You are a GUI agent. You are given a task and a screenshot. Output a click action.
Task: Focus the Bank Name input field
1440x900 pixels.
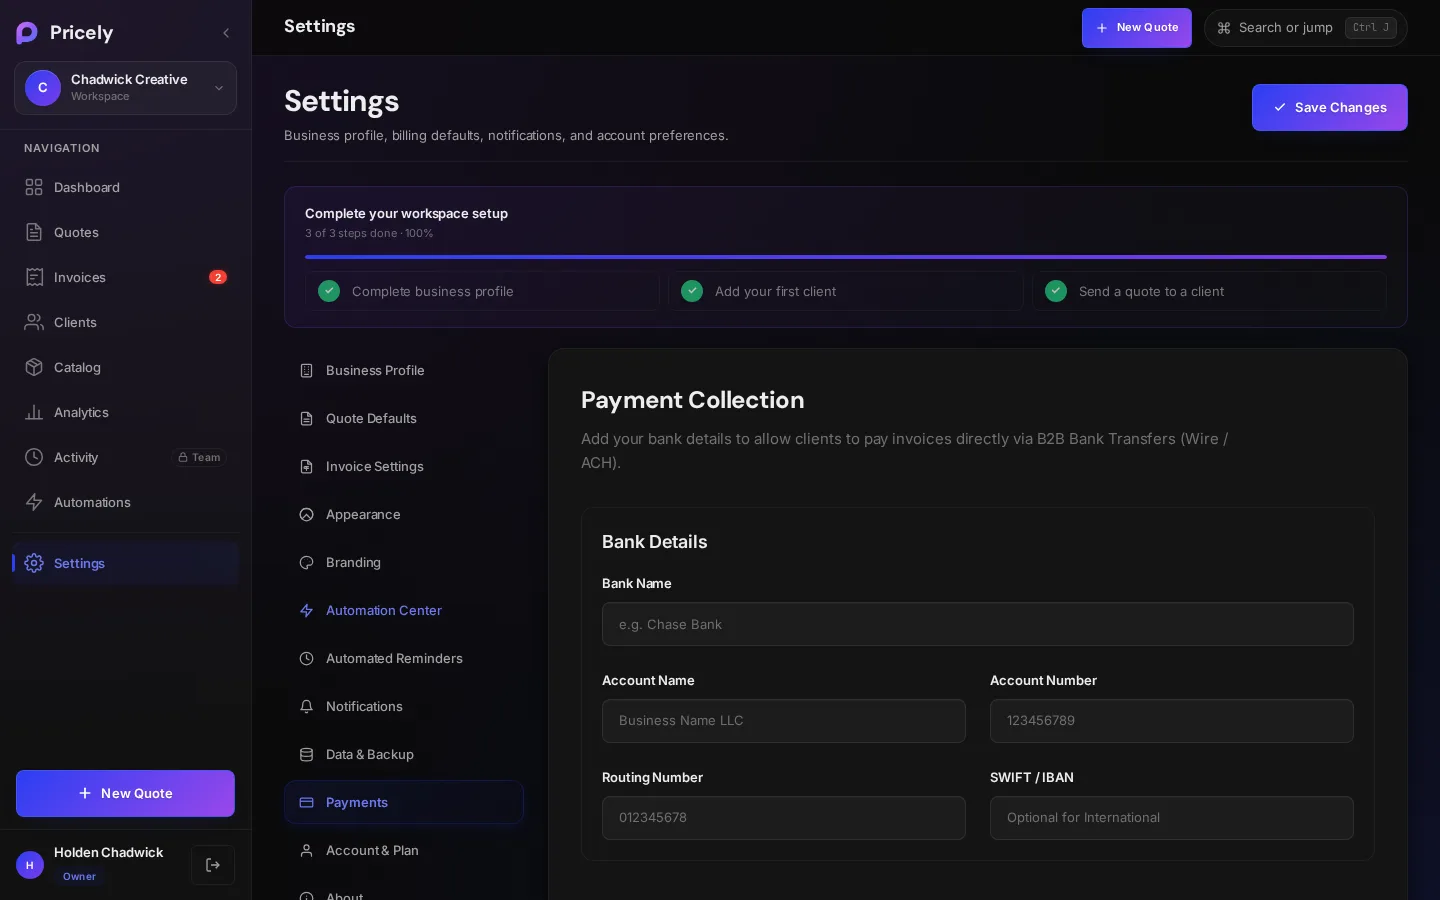pyautogui.click(x=978, y=624)
